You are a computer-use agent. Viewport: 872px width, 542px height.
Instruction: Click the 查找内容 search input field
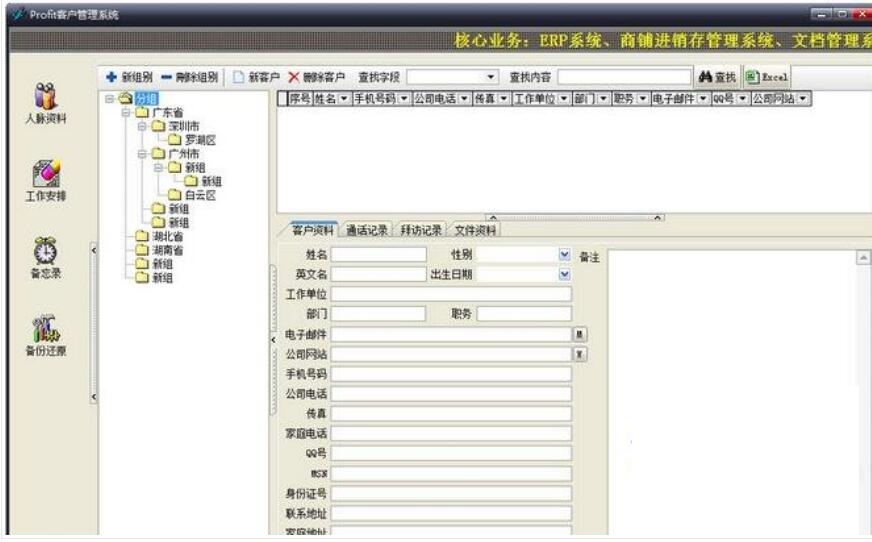[624, 77]
